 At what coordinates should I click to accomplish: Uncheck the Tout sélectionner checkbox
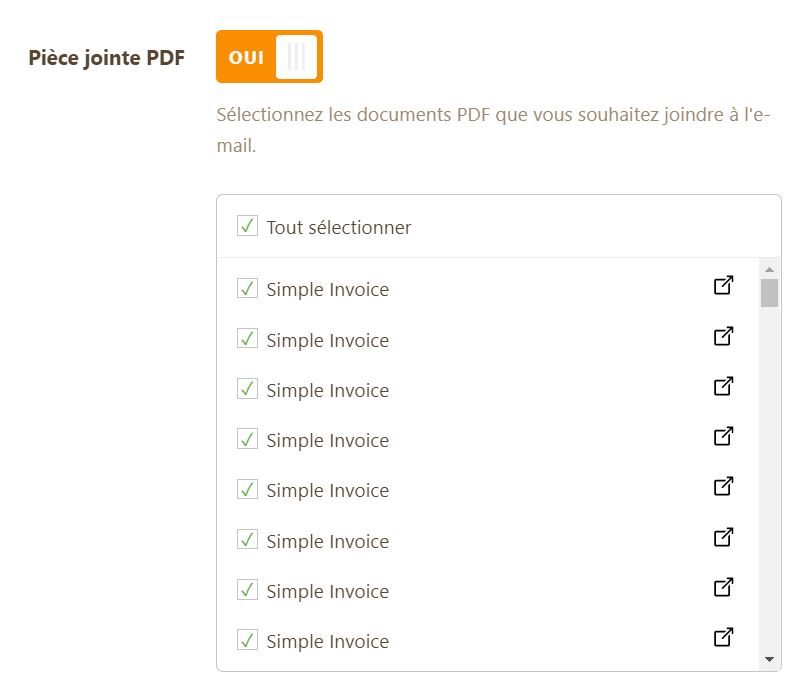pos(247,226)
